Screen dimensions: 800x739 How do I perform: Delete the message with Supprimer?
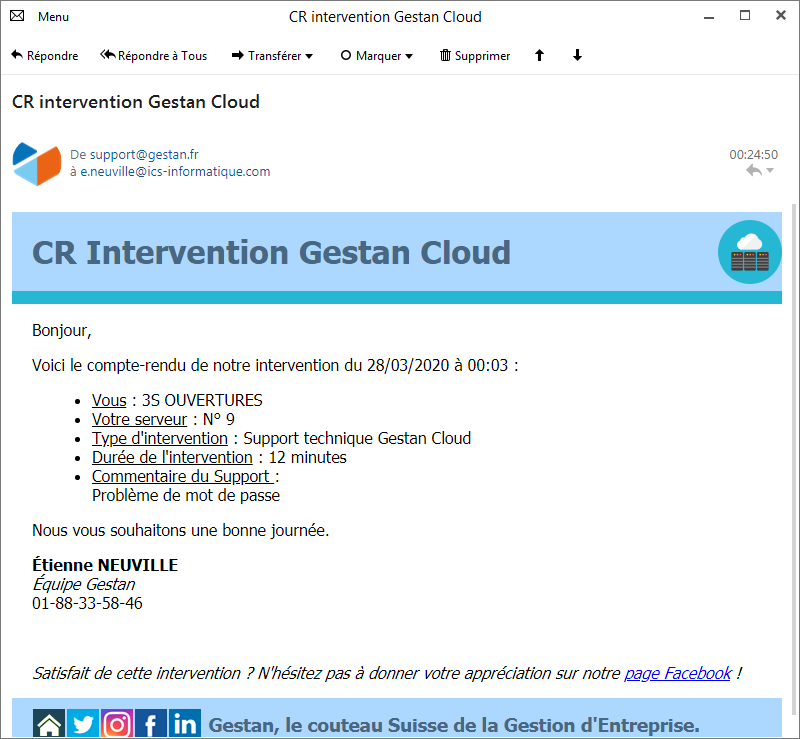coord(474,56)
